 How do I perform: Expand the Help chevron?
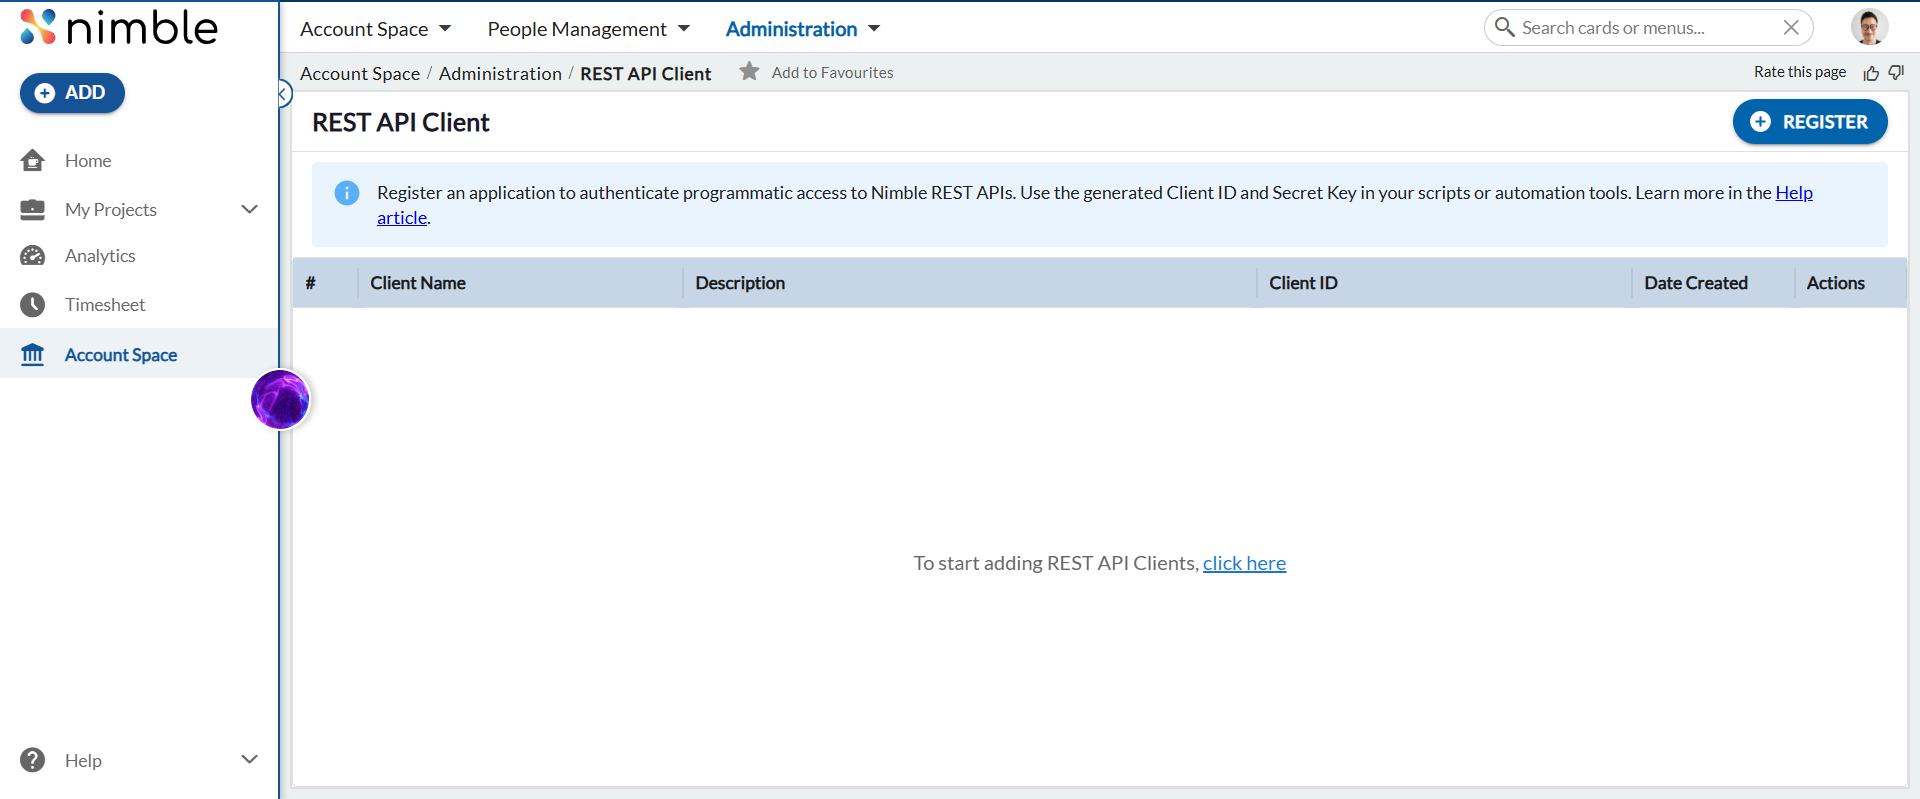coord(250,759)
